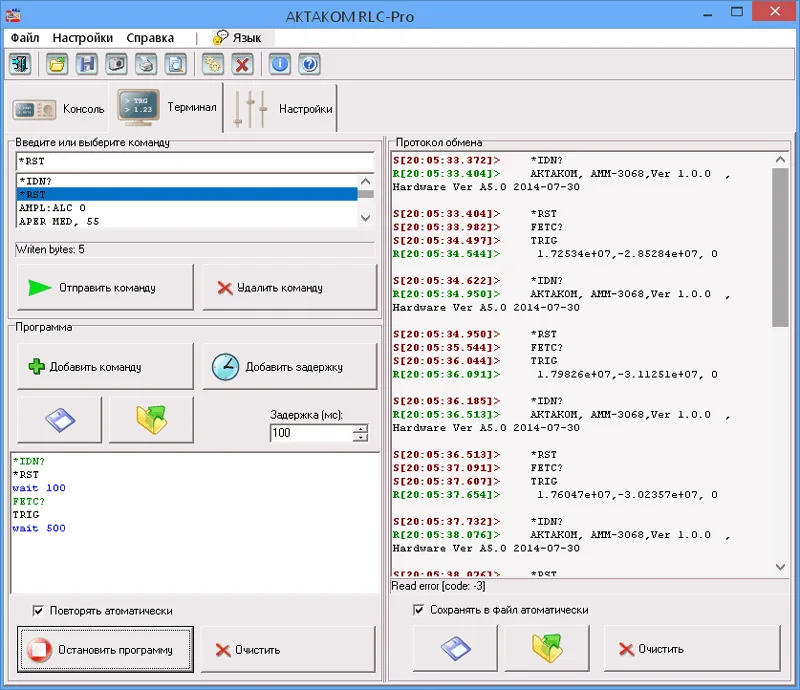Screen dimensions: 800x690
Task: Toggle Повторять автоматически checkbox
Action: click(38, 610)
